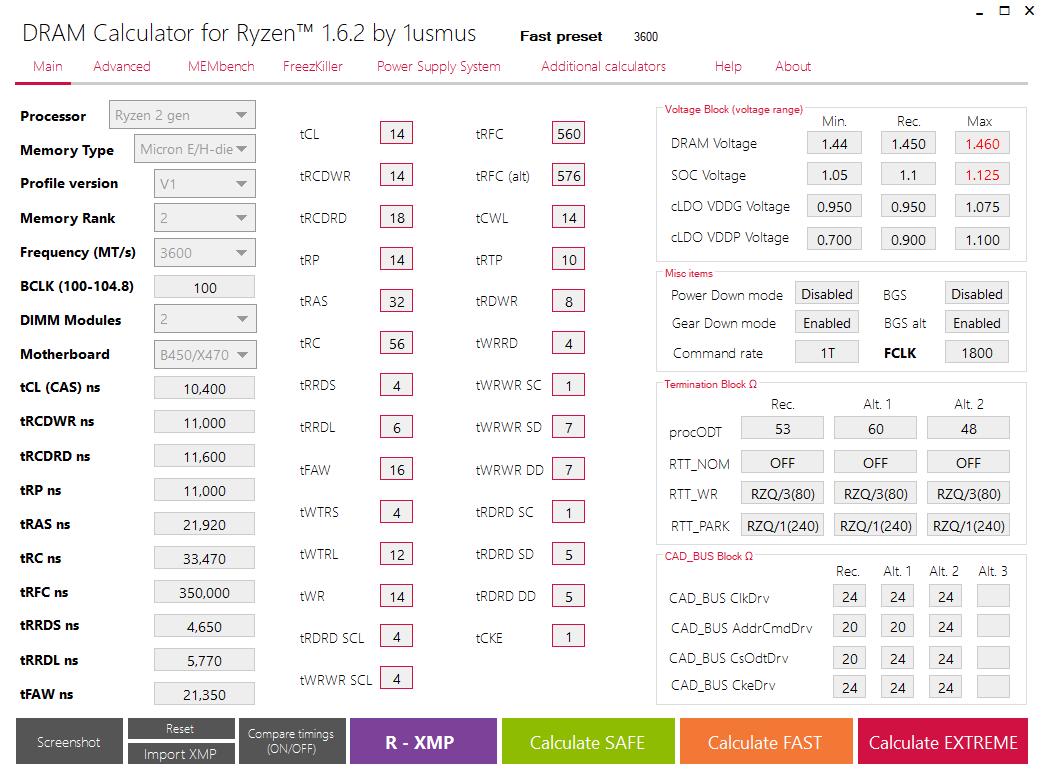Screen dimensions: 1041x781
Task: Open the Frequency (MT/s) dropdown
Action: (204, 252)
